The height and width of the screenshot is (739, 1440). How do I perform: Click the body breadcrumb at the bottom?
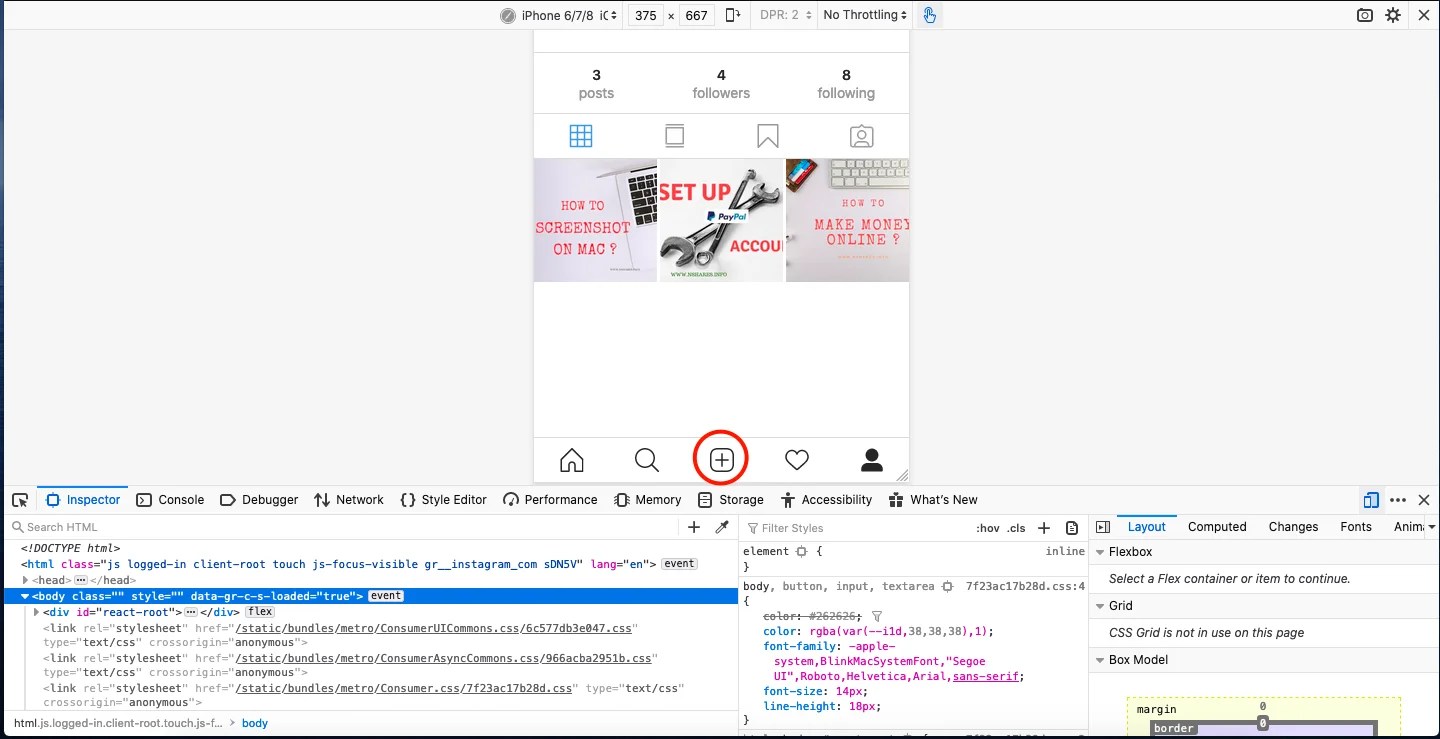(255, 722)
